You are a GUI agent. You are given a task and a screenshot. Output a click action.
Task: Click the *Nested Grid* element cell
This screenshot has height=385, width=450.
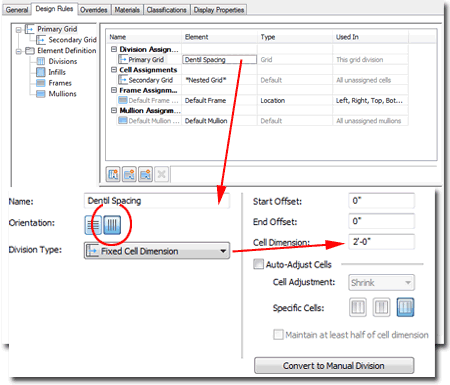tap(219, 80)
